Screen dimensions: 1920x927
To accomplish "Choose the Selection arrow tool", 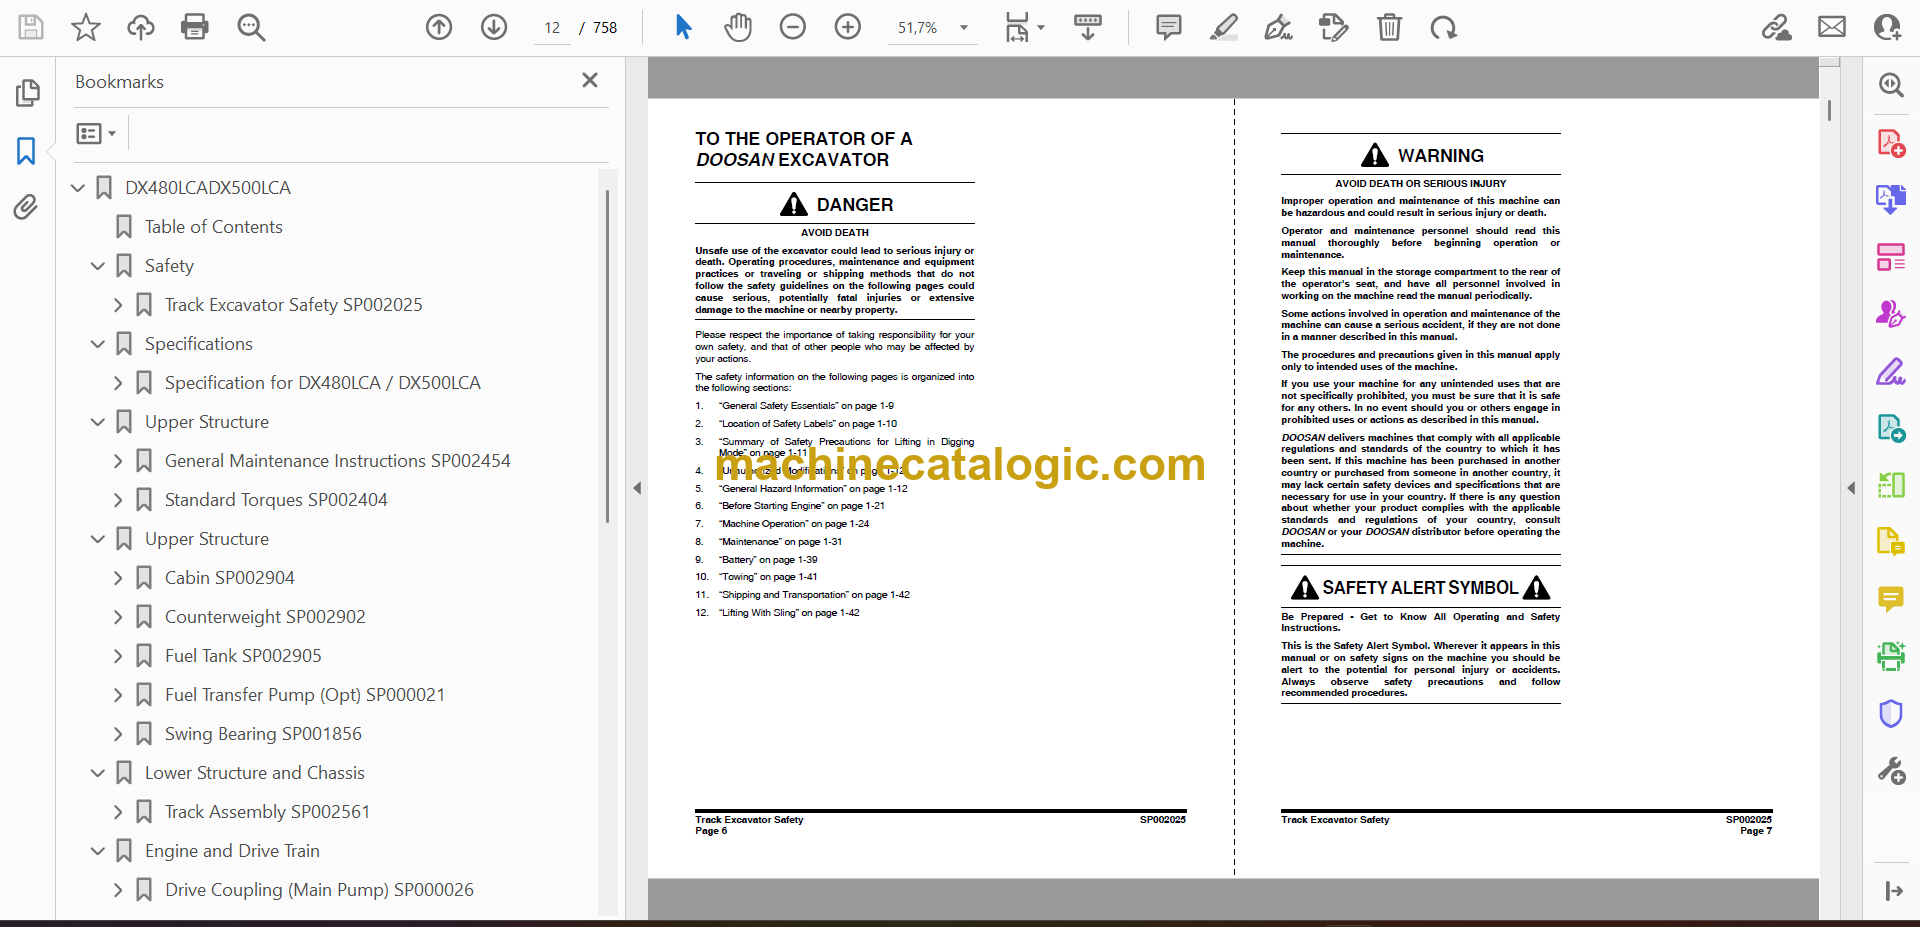I will [x=683, y=27].
